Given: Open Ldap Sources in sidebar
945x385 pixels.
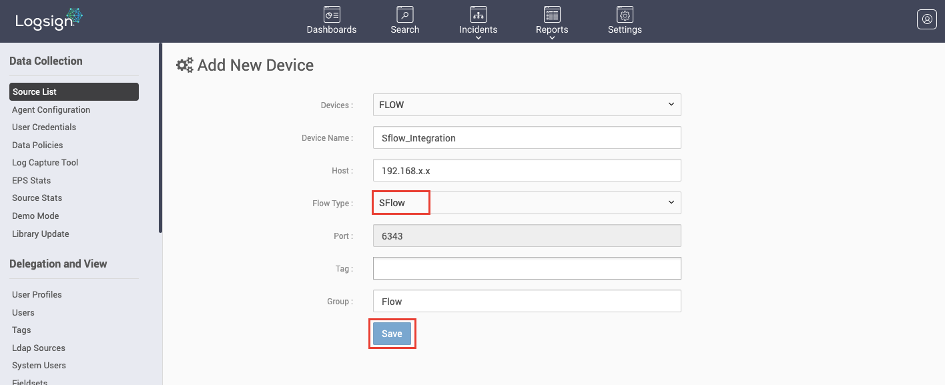Looking at the screenshot, I should (x=39, y=348).
